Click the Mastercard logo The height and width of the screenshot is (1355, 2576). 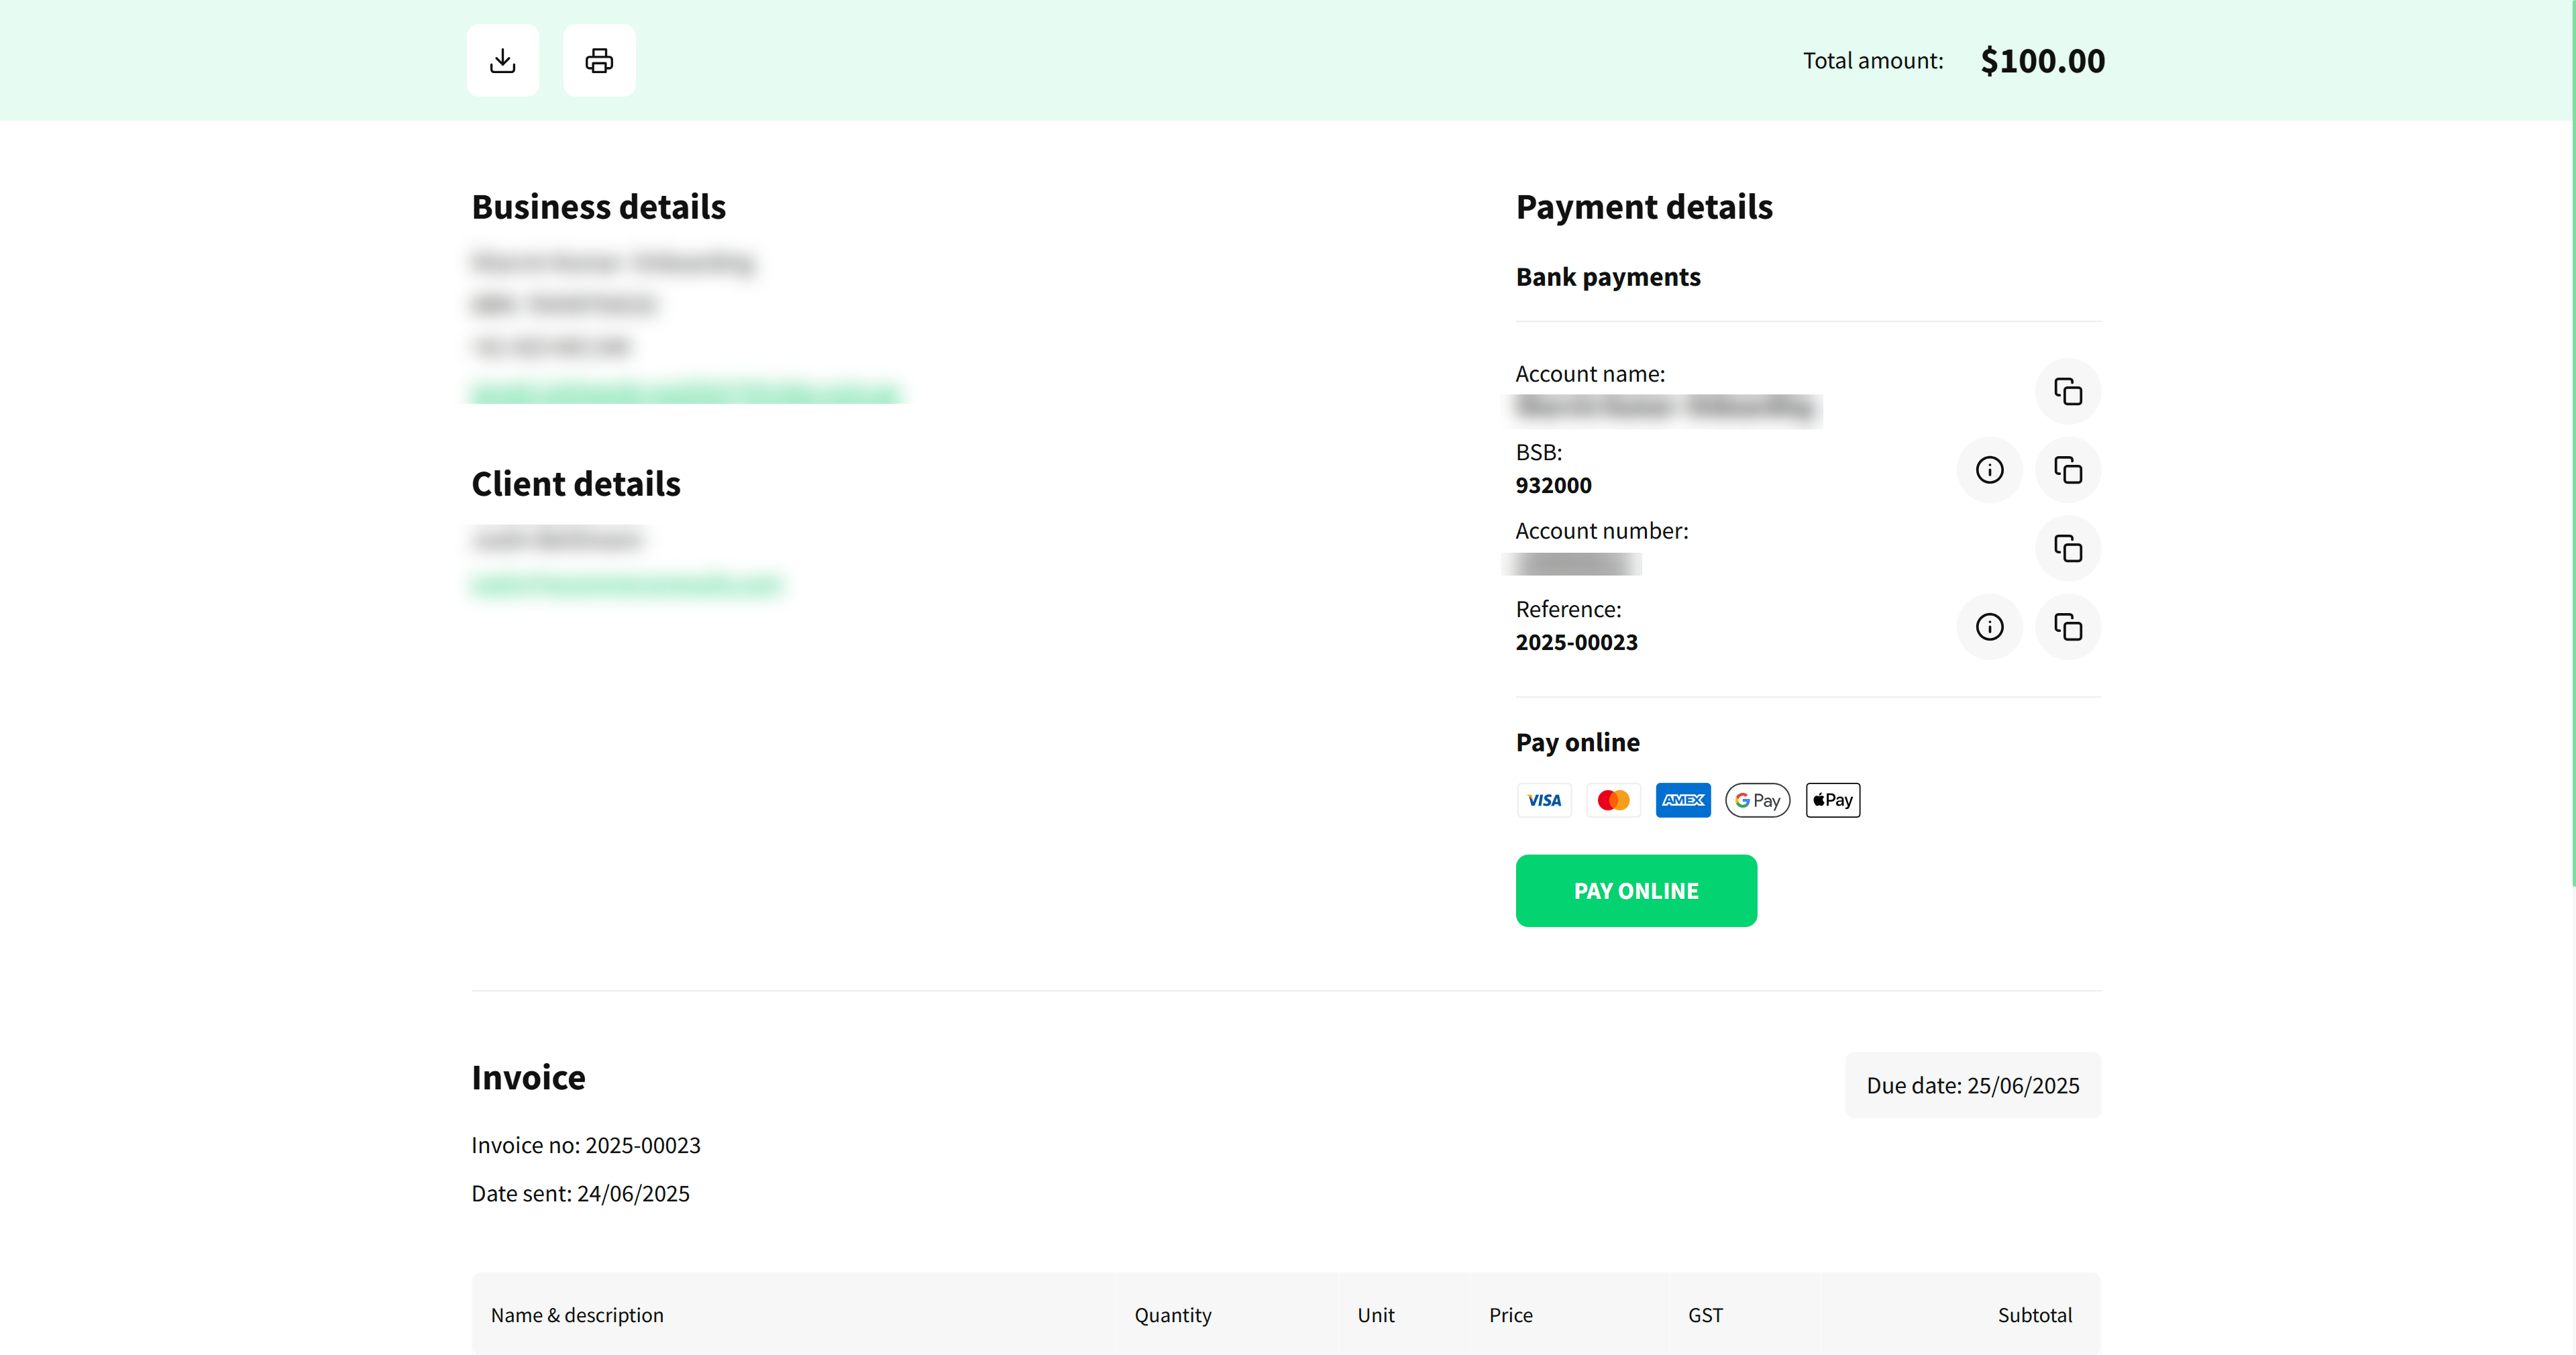pos(1614,800)
